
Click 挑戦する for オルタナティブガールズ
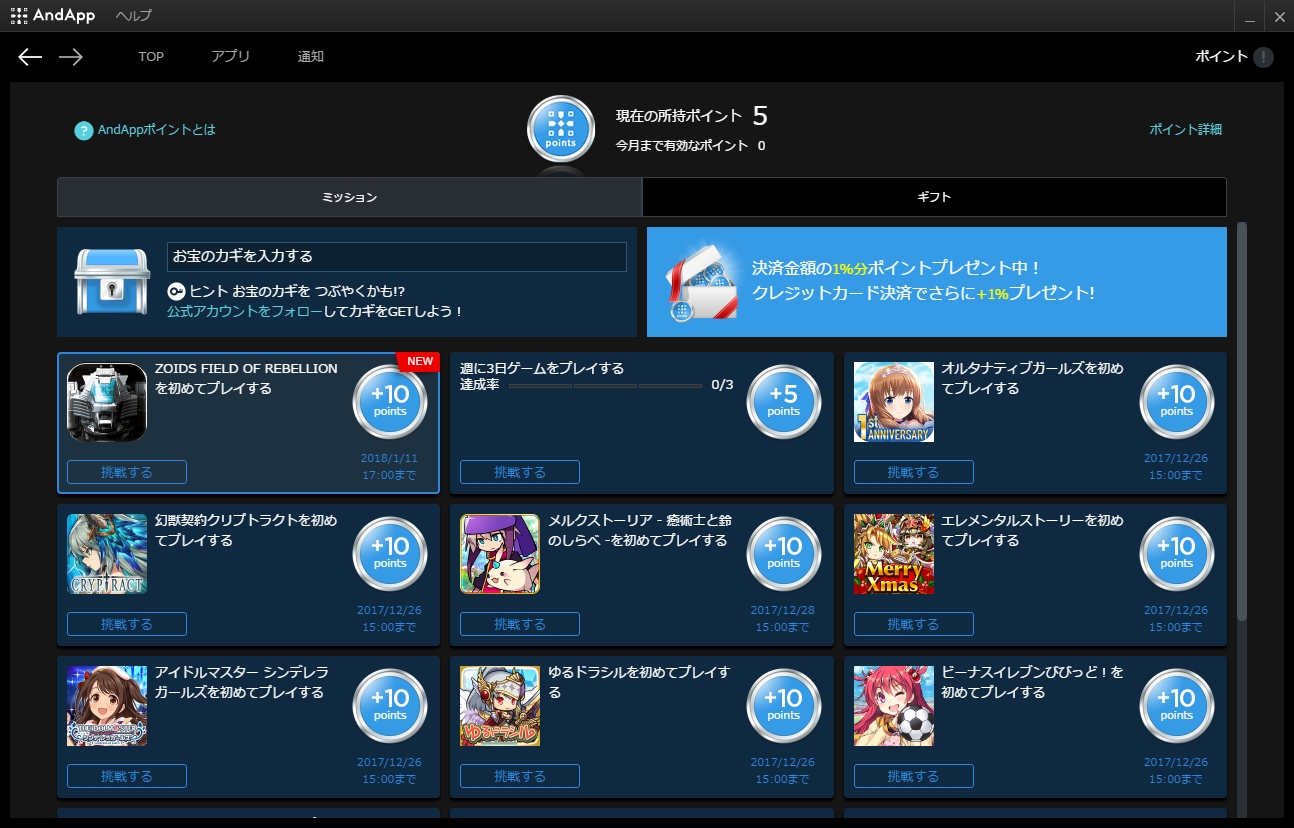(x=914, y=472)
